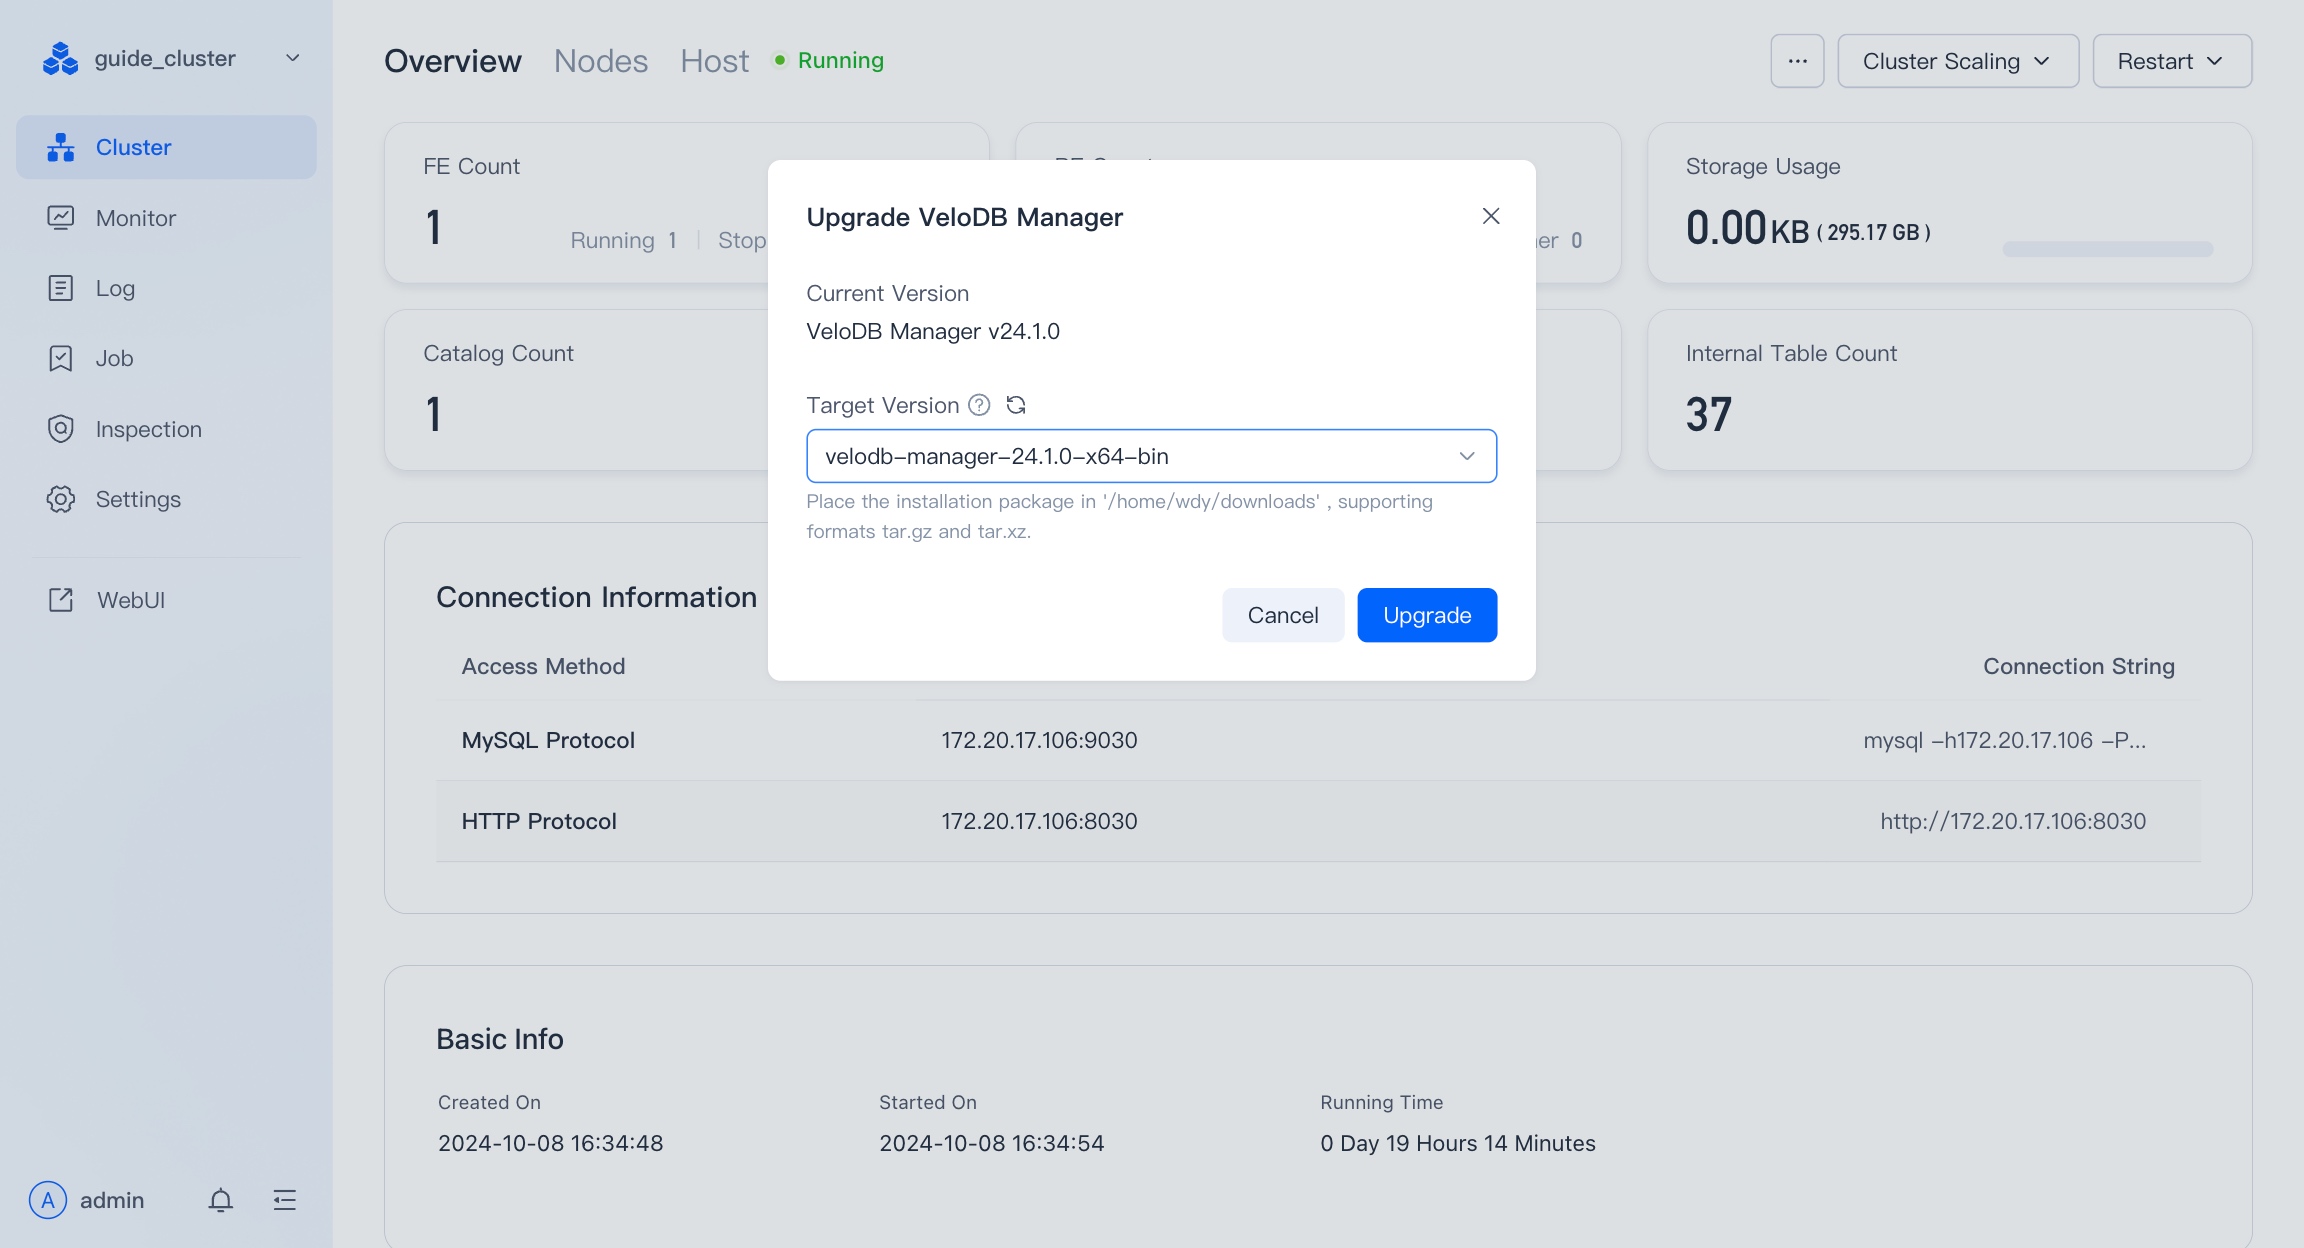Click the Running status indicator
Image resolution: width=2304 pixels, height=1248 pixels.
829,60
